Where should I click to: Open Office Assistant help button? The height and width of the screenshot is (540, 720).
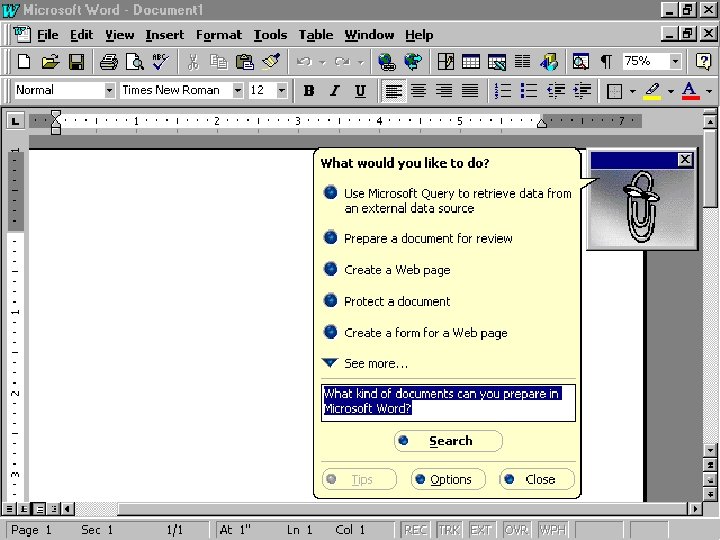(x=703, y=61)
